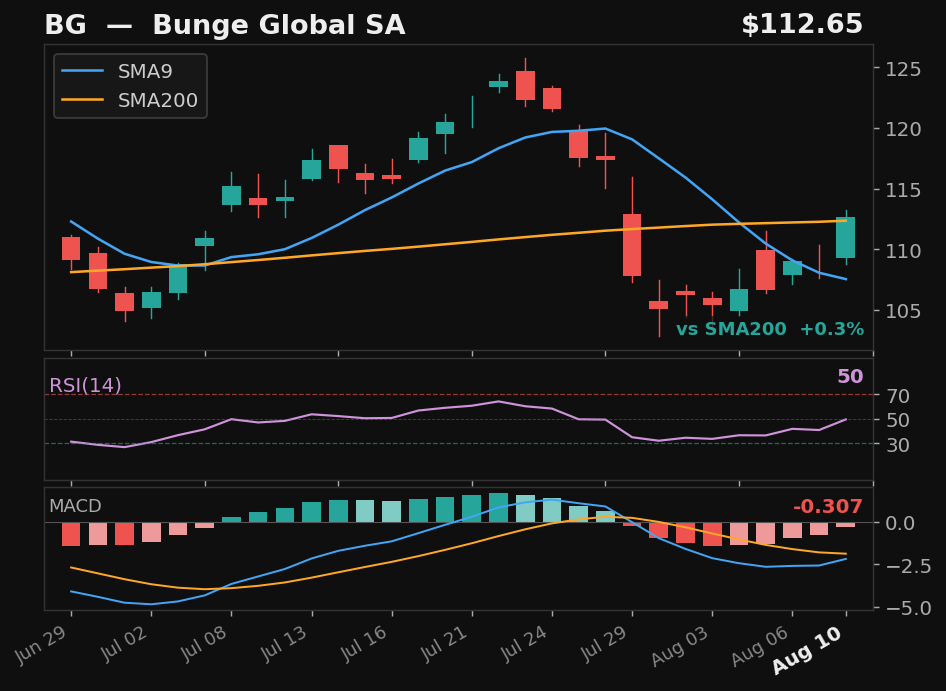Click the 125 price axis label
This screenshot has width=946, height=691.
(x=903, y=69)
